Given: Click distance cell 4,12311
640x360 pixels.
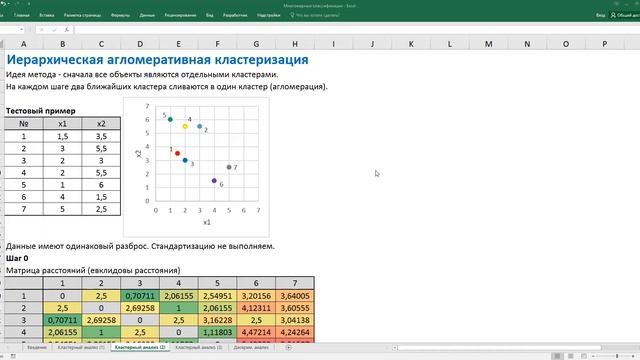Looking at the screenshot, I should (256, 308).
